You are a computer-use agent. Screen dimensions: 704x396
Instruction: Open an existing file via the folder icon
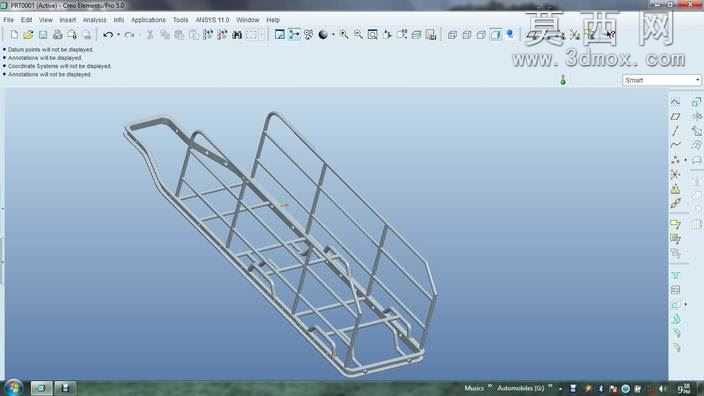tap(28, 35)
